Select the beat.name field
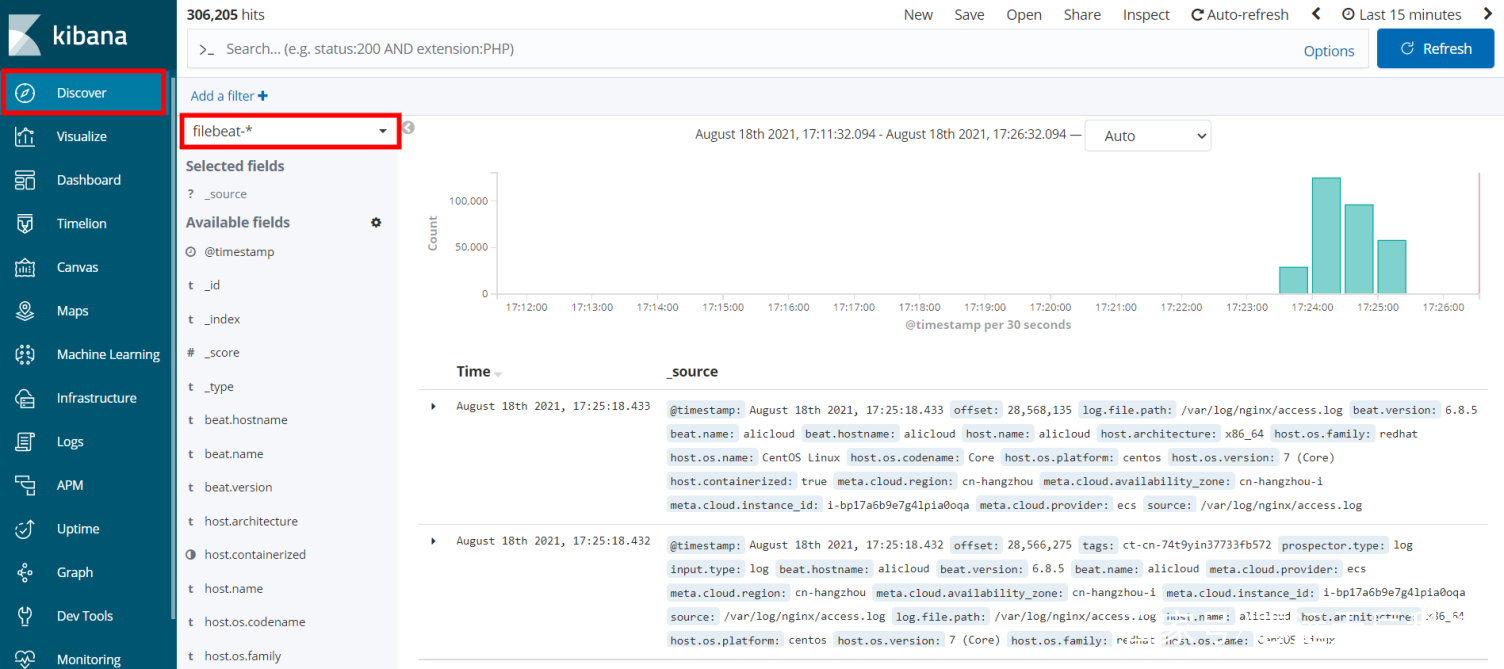This screenshot has width=1504, height=669. pyautogui.click(x=234, y=454)
